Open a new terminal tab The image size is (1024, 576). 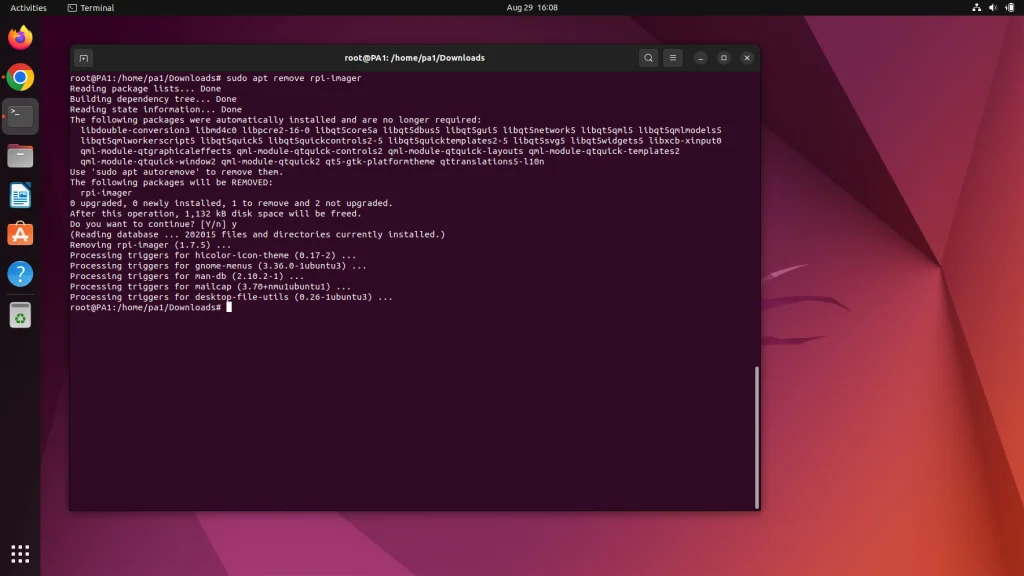(84, 58)
